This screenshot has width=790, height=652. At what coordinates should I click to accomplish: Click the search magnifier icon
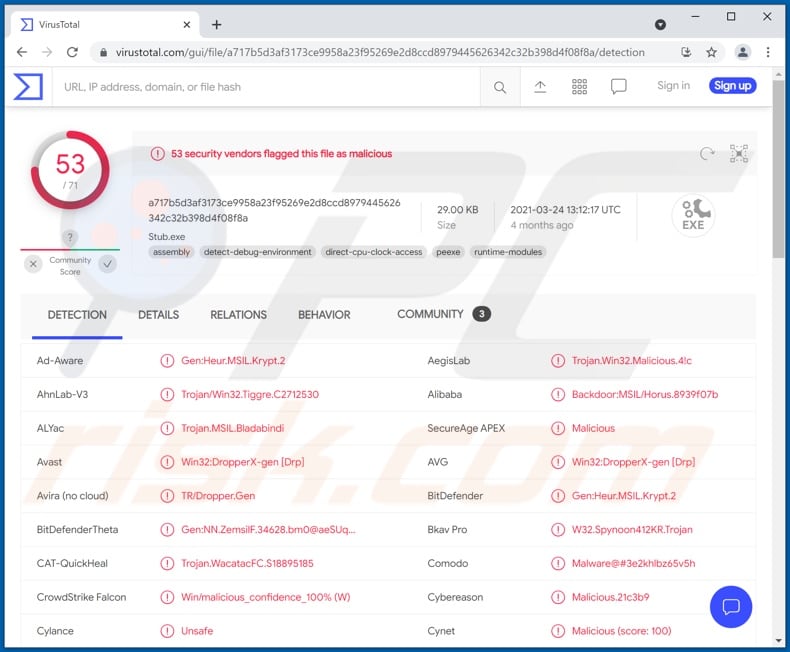pos(500,87)
